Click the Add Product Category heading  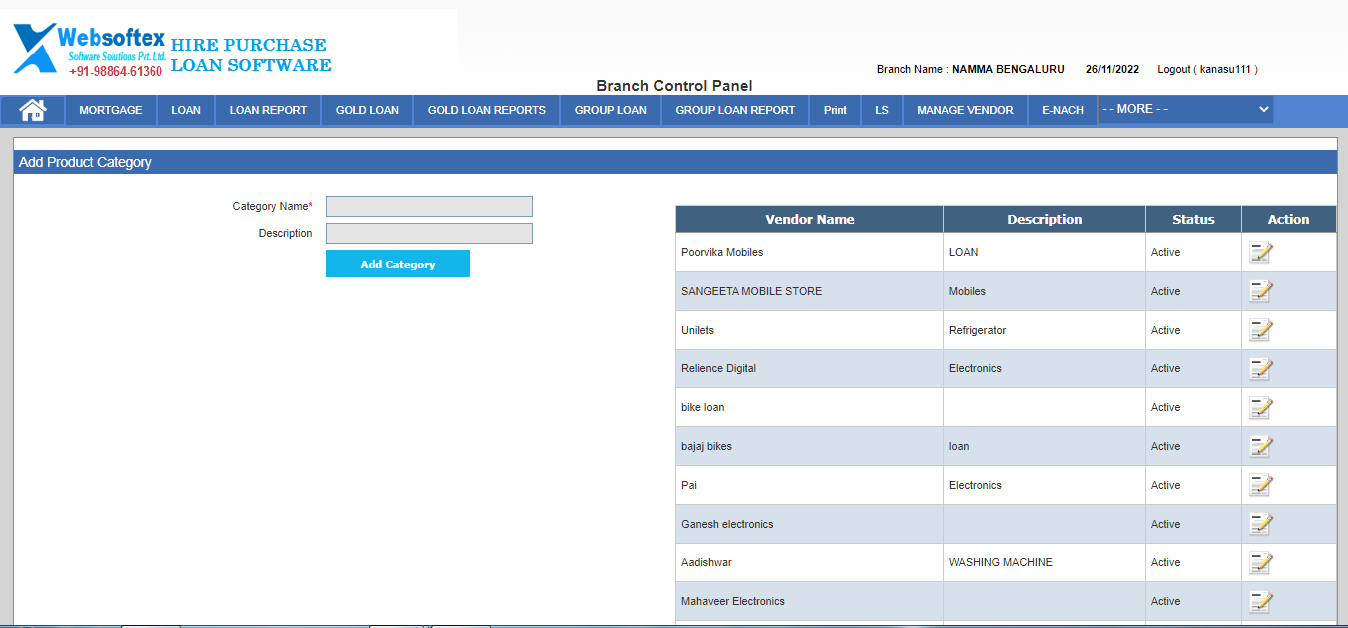click(x=85, y=162)
